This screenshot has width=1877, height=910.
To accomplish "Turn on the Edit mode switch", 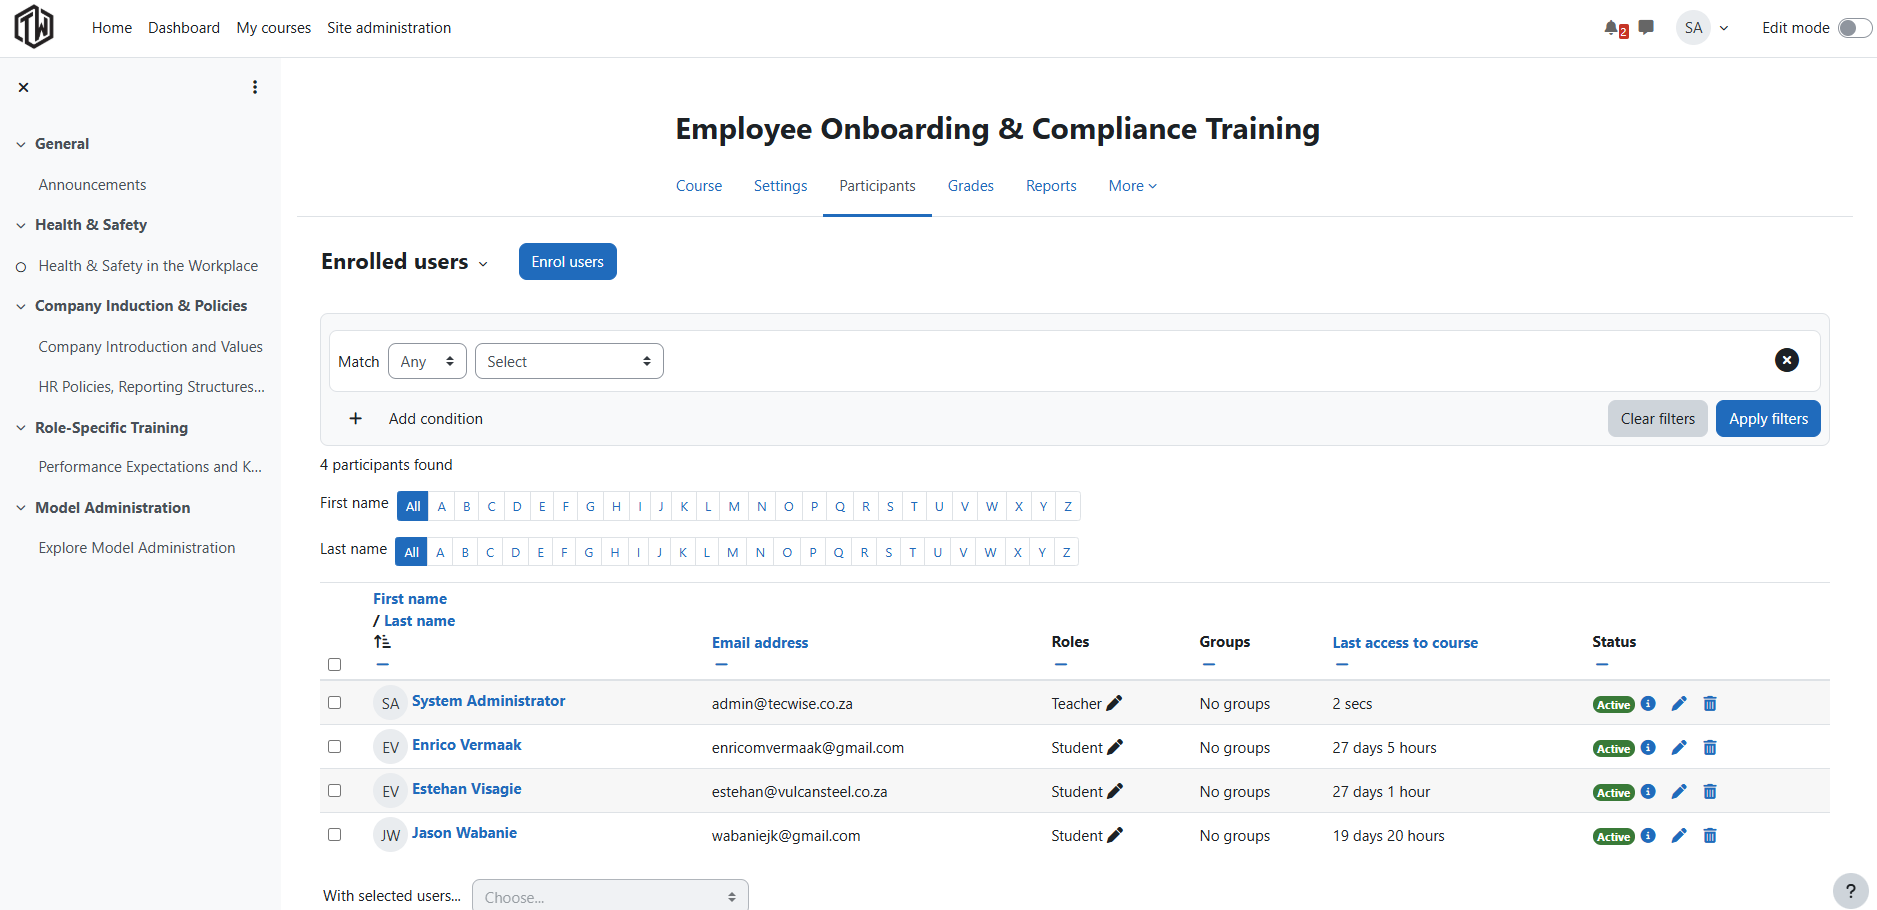I will (x=1854, y=28).
